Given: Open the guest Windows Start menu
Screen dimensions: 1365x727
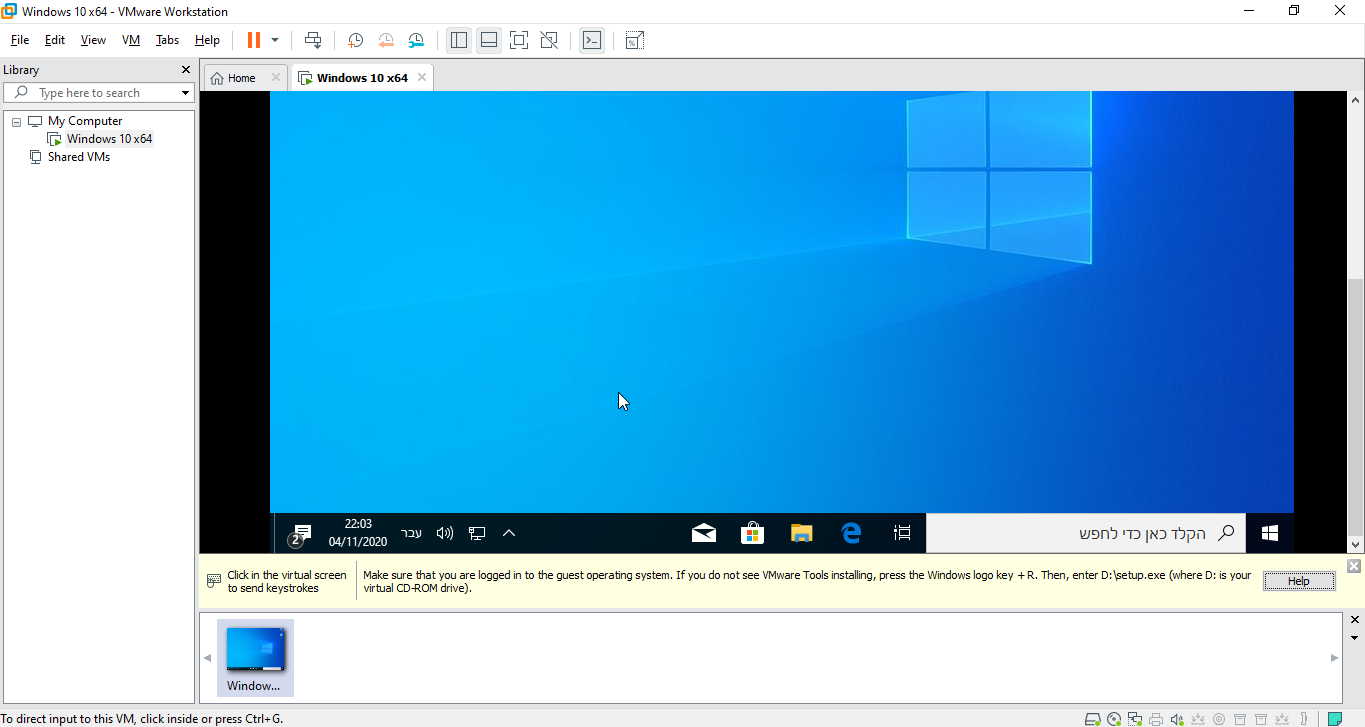Looking at the screenshot, I should click(1270, 533).
